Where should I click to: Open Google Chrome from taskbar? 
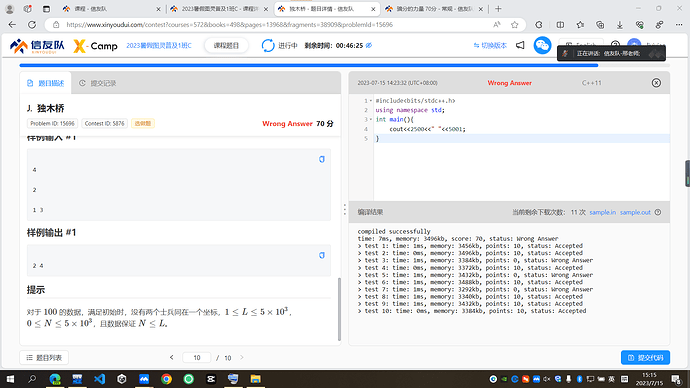point(166,379)
